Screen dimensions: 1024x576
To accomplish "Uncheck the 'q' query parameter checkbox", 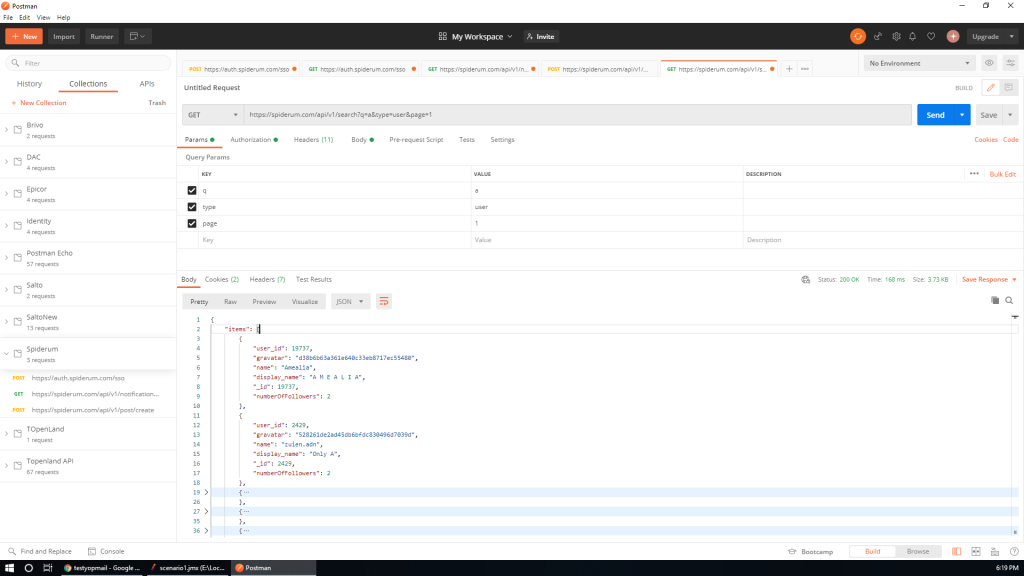I will click(x=191, y=191).
